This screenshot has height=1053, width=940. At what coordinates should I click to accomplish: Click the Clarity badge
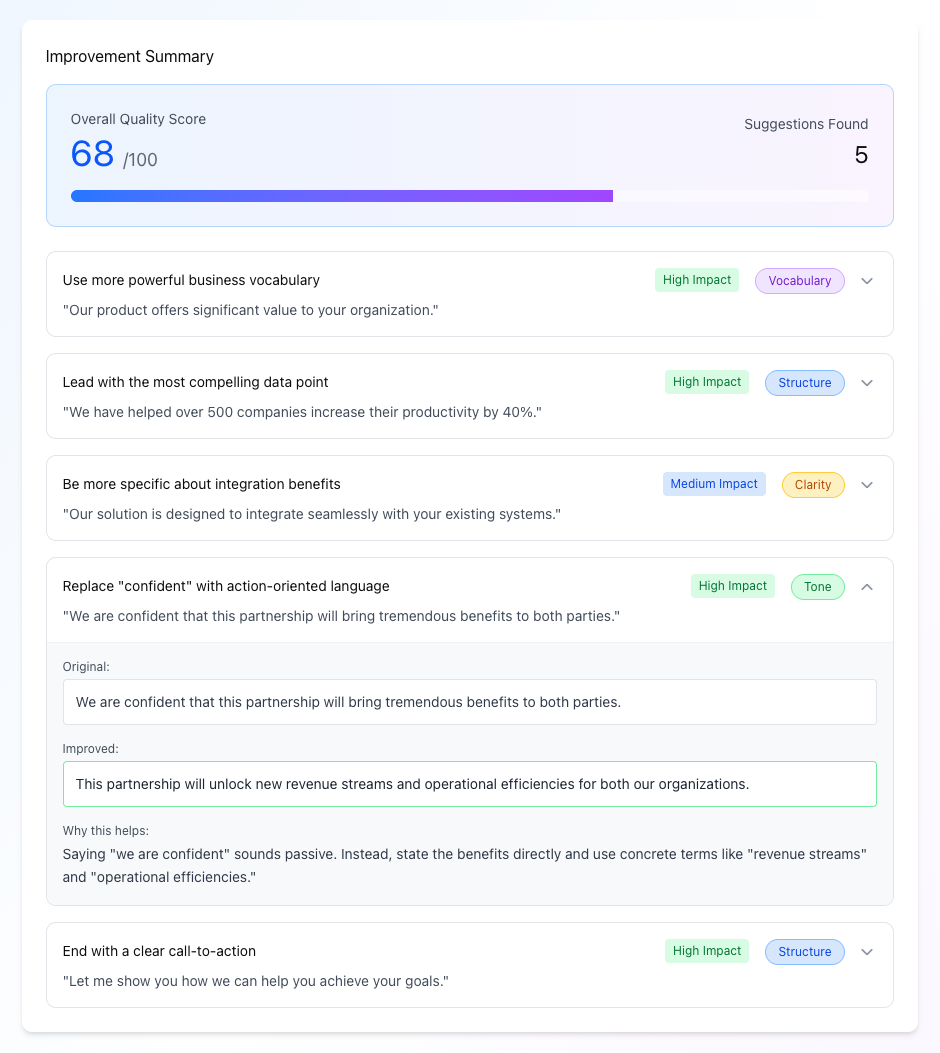pyautogui.click(x=812, y=485)
